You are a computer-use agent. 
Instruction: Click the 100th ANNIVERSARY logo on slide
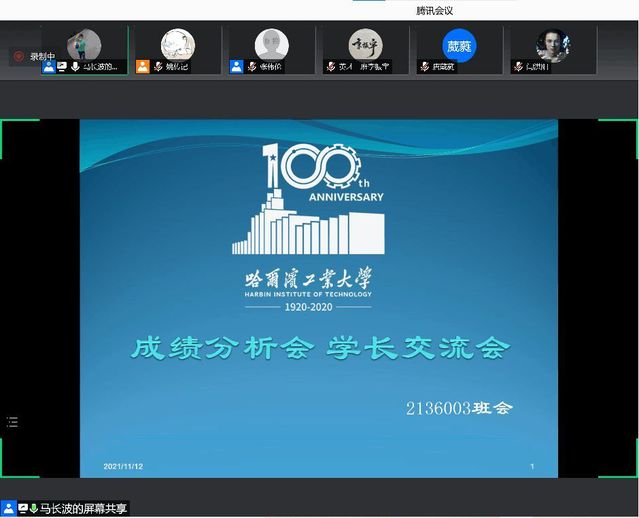(308, 199)
